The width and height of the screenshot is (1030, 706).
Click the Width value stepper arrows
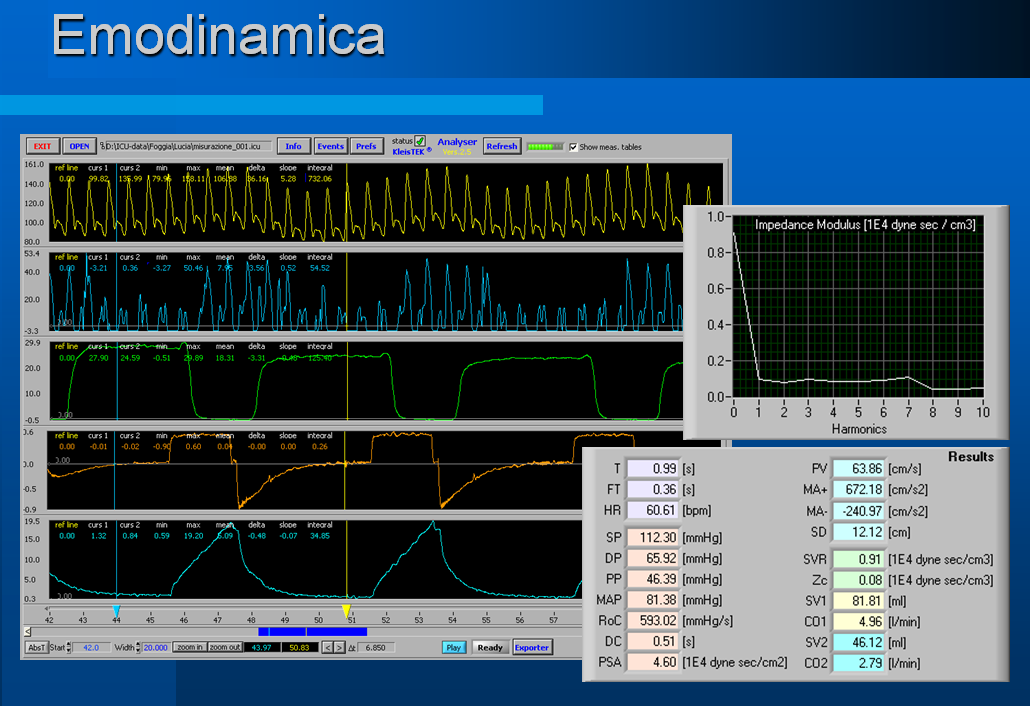(138, 647)
